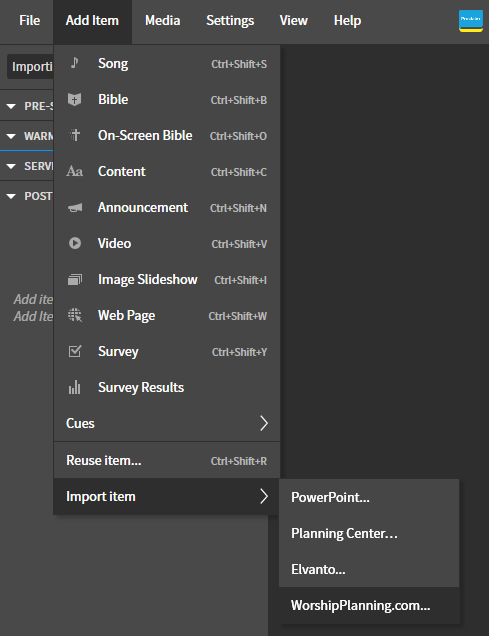Click the Survey checkbox icon

75,351
